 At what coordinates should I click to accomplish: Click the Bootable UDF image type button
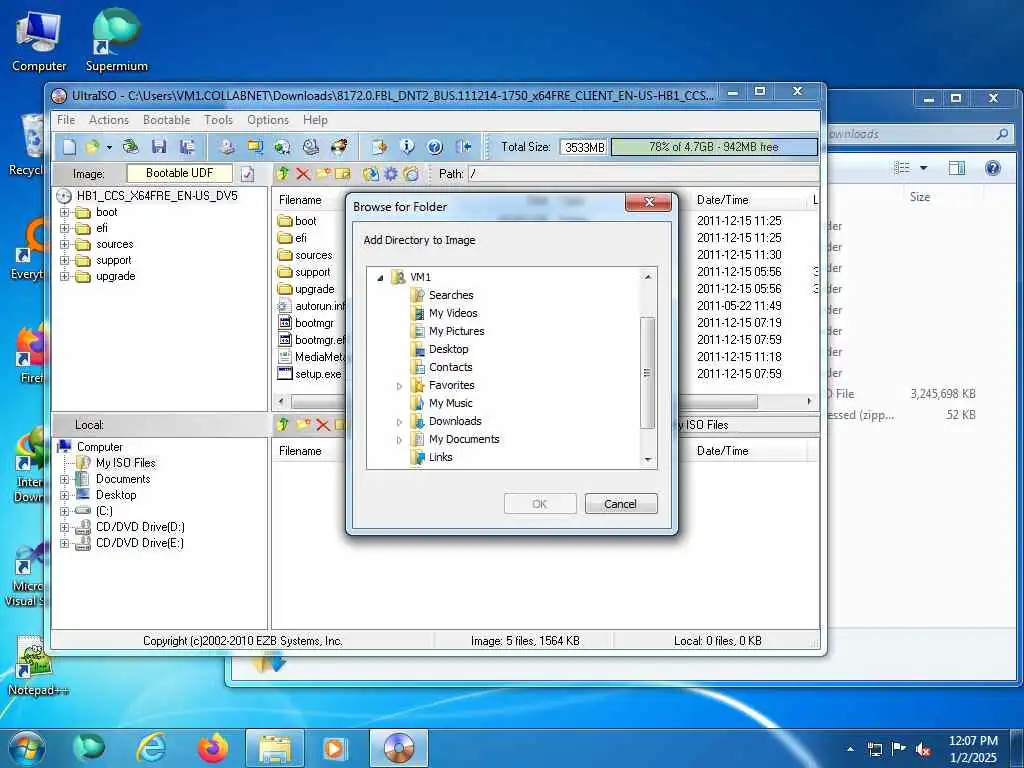click(180, 173)
